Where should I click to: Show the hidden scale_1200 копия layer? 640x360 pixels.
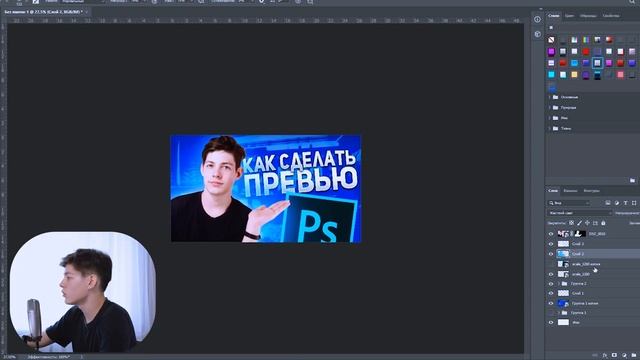click(551, 264)
